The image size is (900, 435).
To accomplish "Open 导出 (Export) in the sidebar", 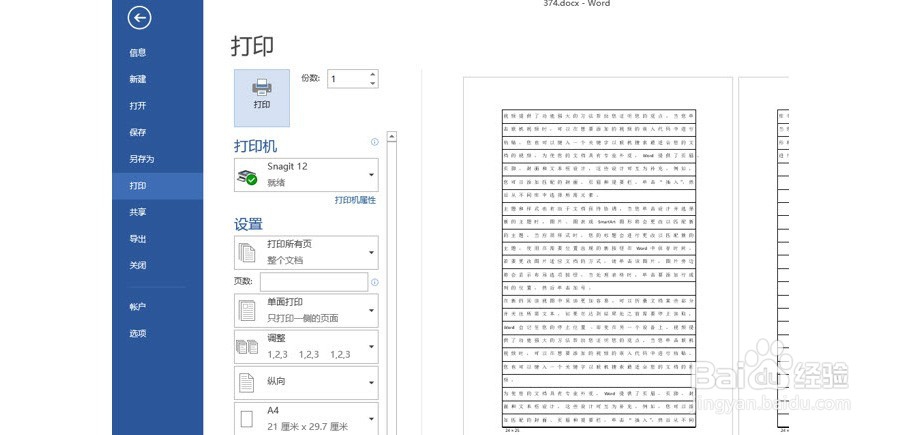I will click(x=138, y=239).
